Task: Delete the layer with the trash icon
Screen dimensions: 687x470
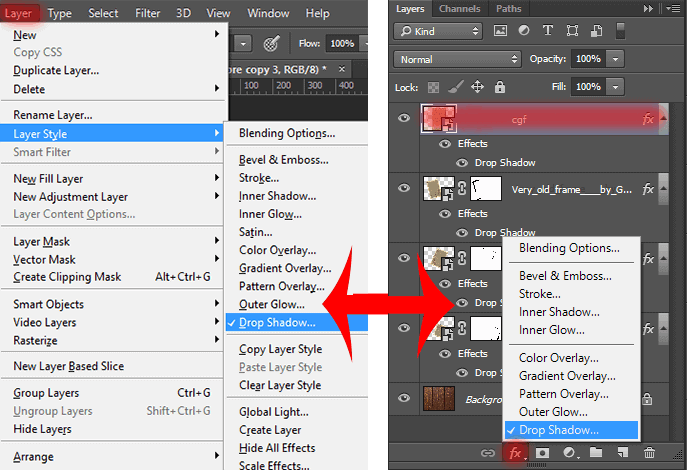Action: (x=649, y=452)
